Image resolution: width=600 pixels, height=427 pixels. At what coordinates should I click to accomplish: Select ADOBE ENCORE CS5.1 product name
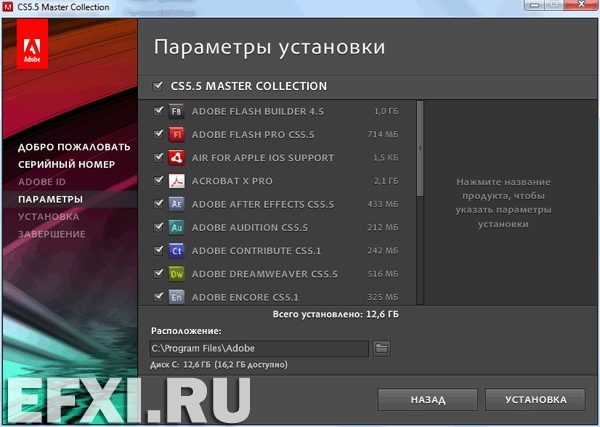[x=245, y=297]
